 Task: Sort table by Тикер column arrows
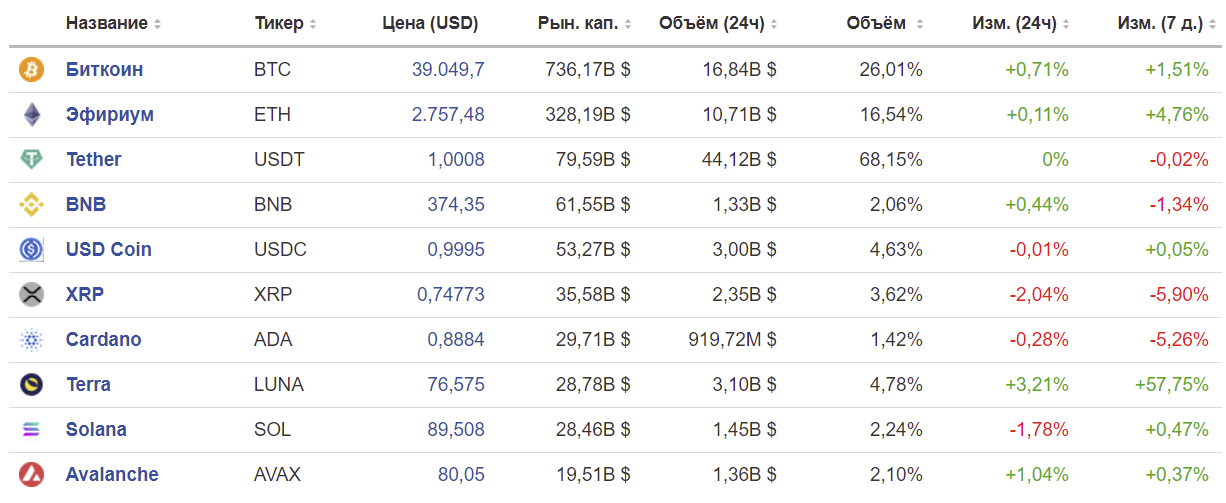pos(313,24)
